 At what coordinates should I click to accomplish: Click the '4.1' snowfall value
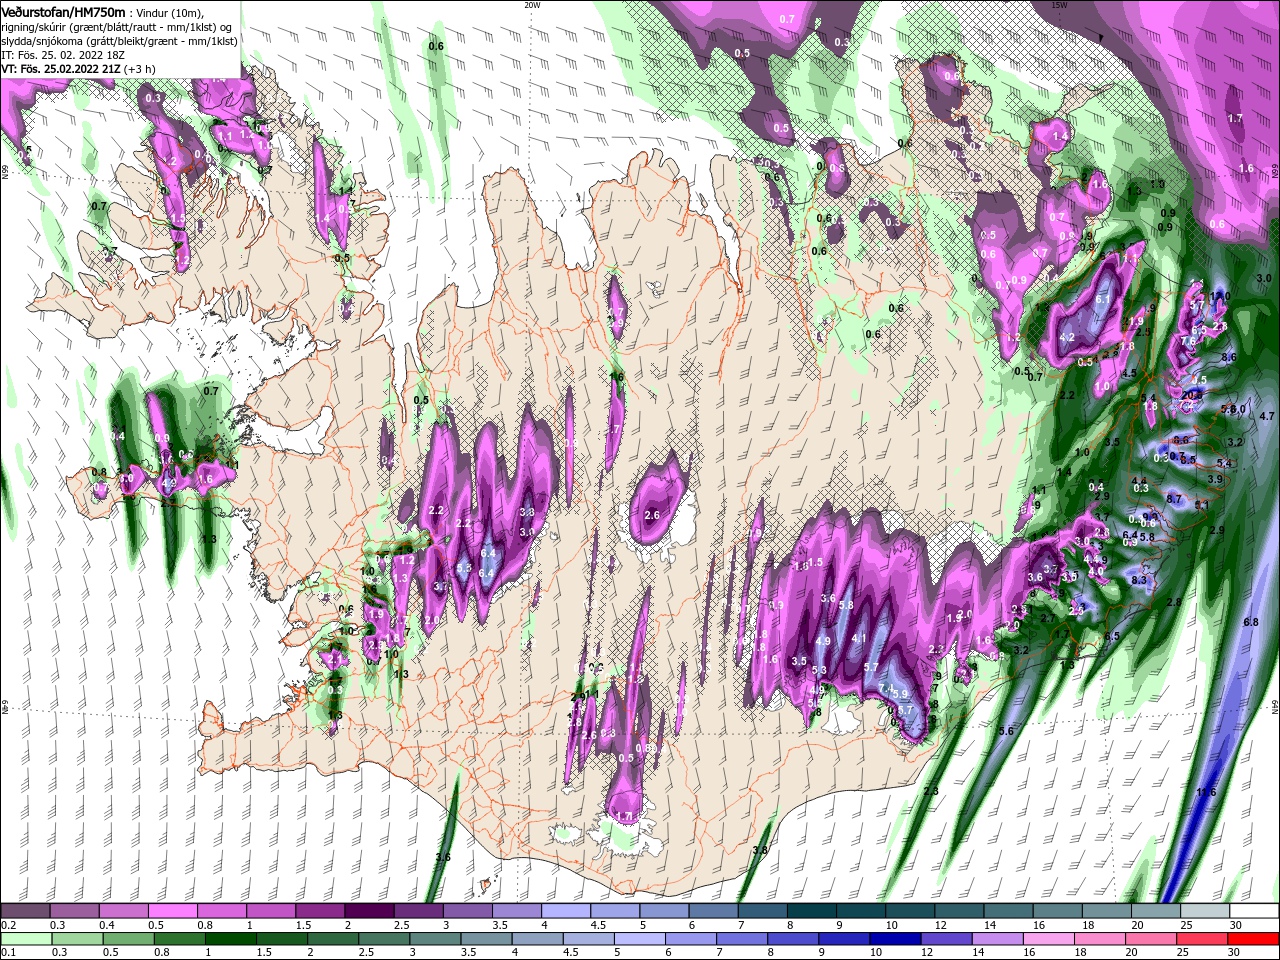click(859, 638)
